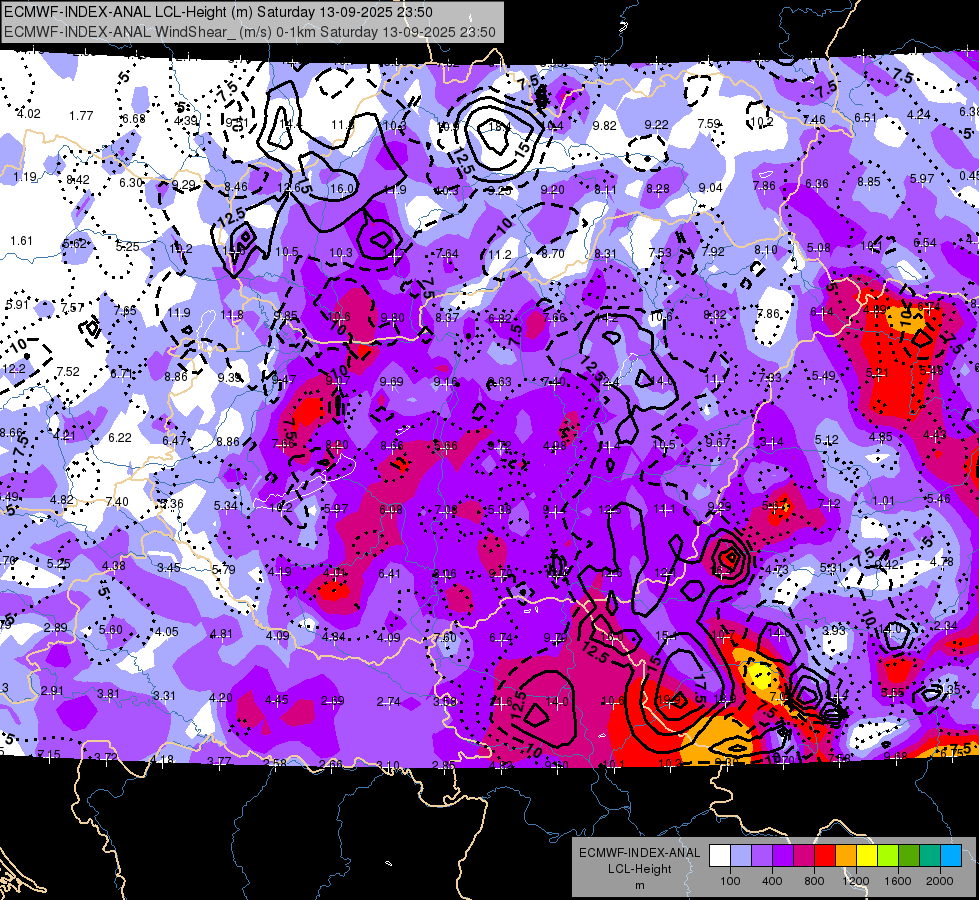Click the teal swatch in the legend

(x=930, y=856)
